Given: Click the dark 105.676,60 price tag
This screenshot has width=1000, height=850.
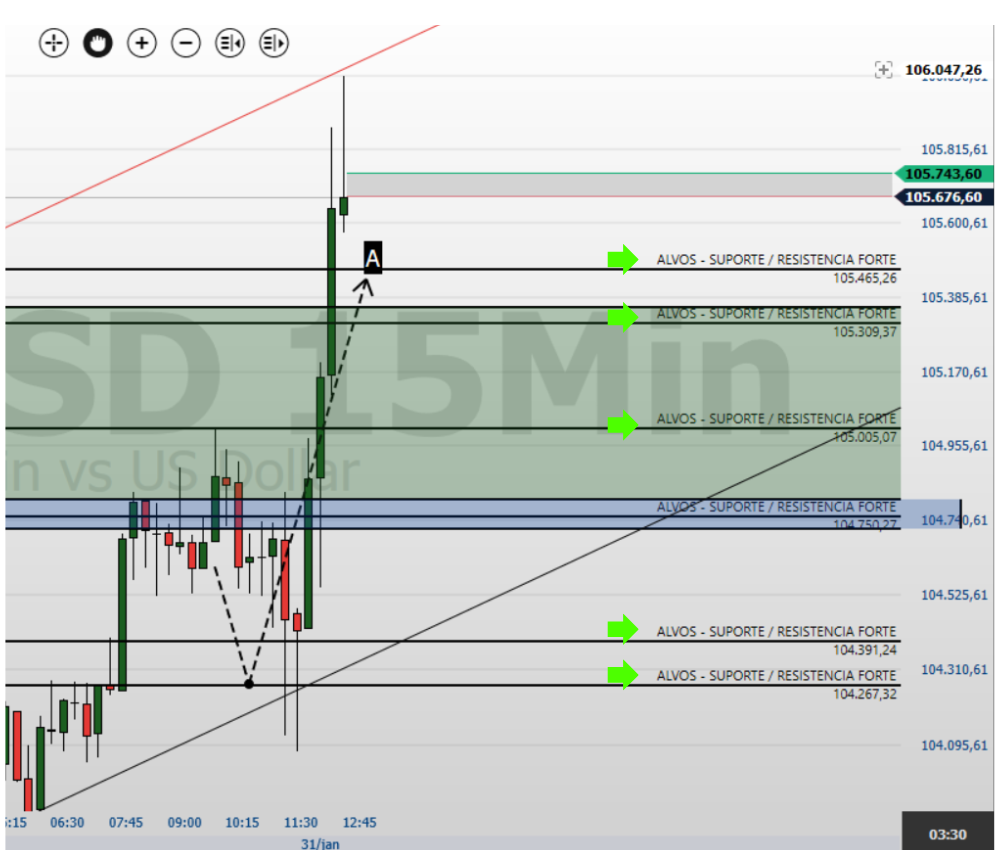Looking at the screenshot, I should point(944,197).
